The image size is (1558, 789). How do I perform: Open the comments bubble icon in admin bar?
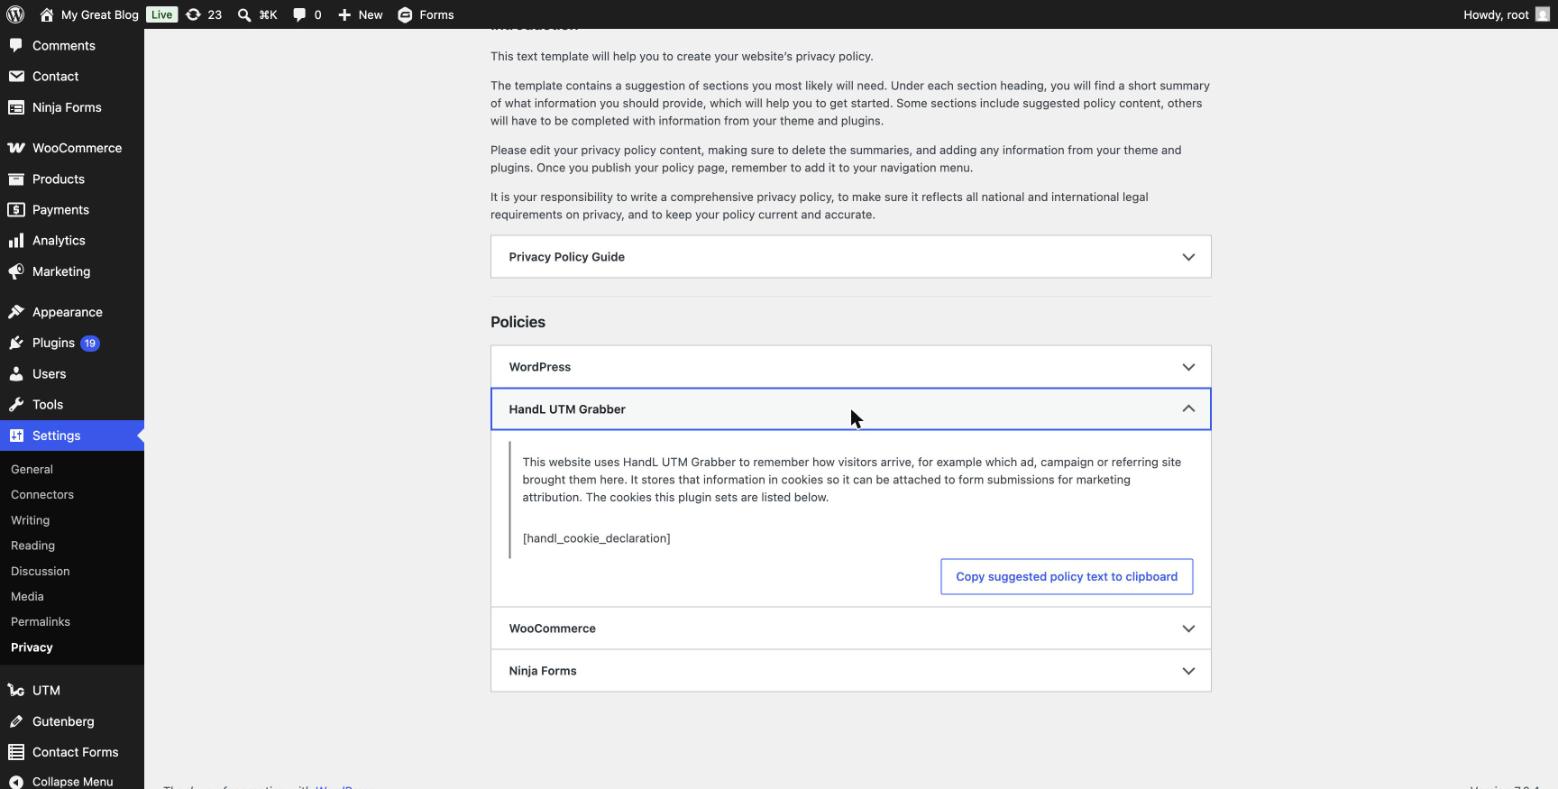pyautogui.click(x=299, y=14)
